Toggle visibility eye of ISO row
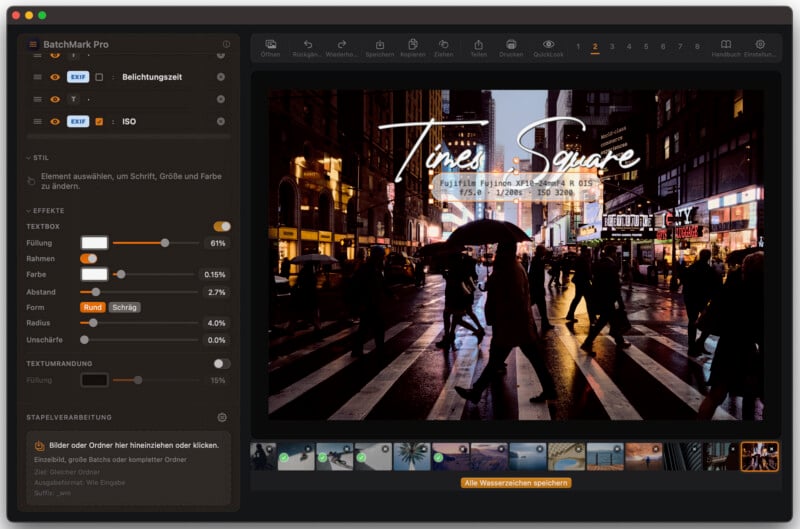The width and height of the screenshot is (800, 529). 55,121
